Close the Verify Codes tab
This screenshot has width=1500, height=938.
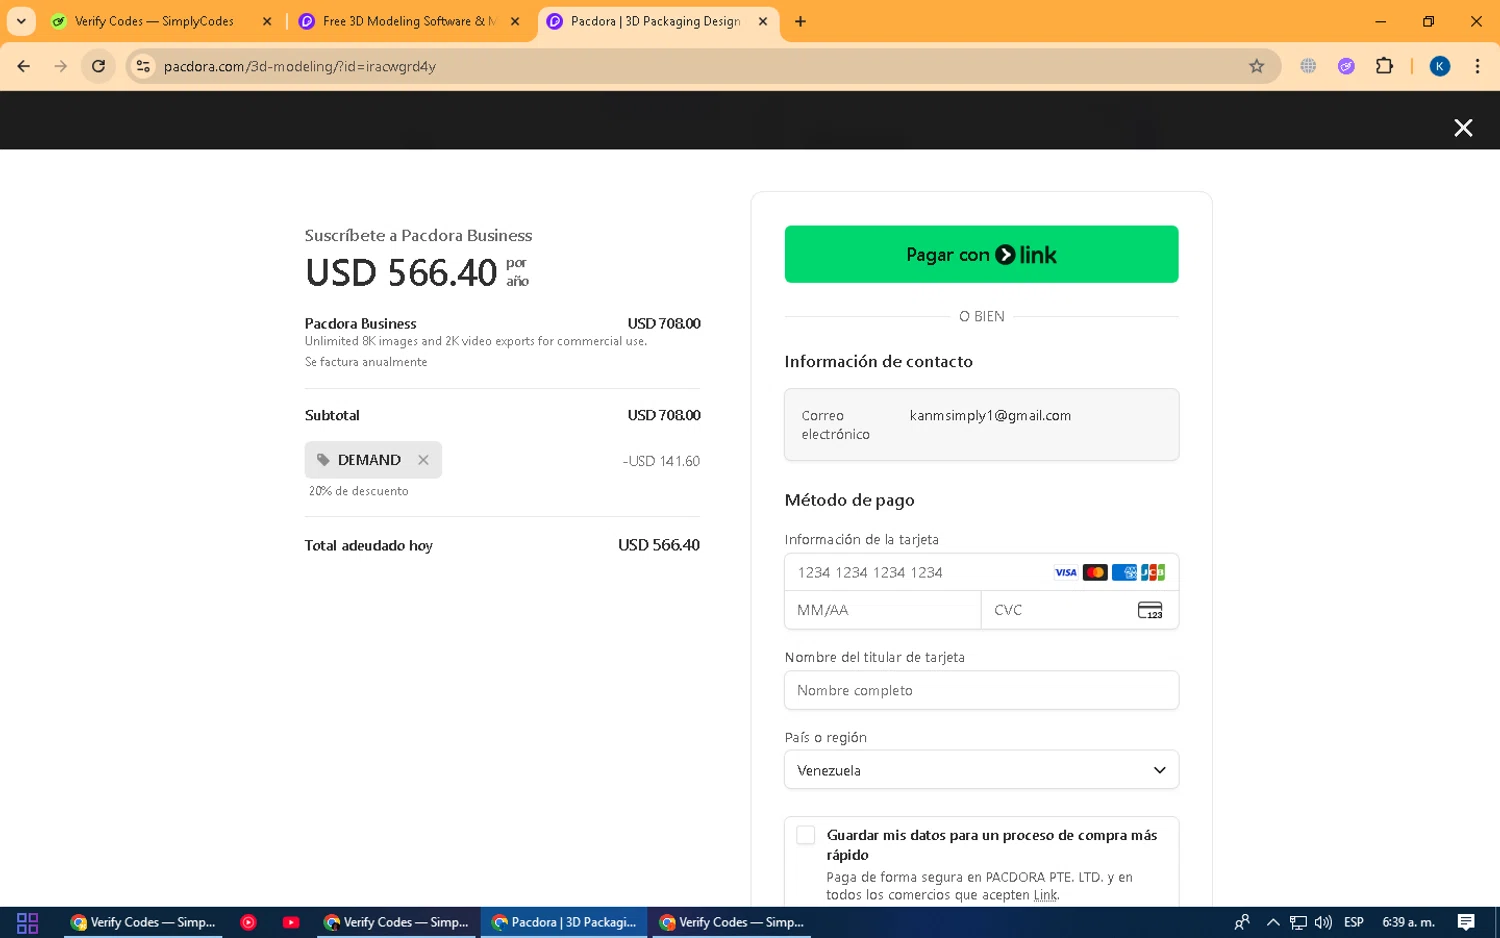(x=267, y=21)
